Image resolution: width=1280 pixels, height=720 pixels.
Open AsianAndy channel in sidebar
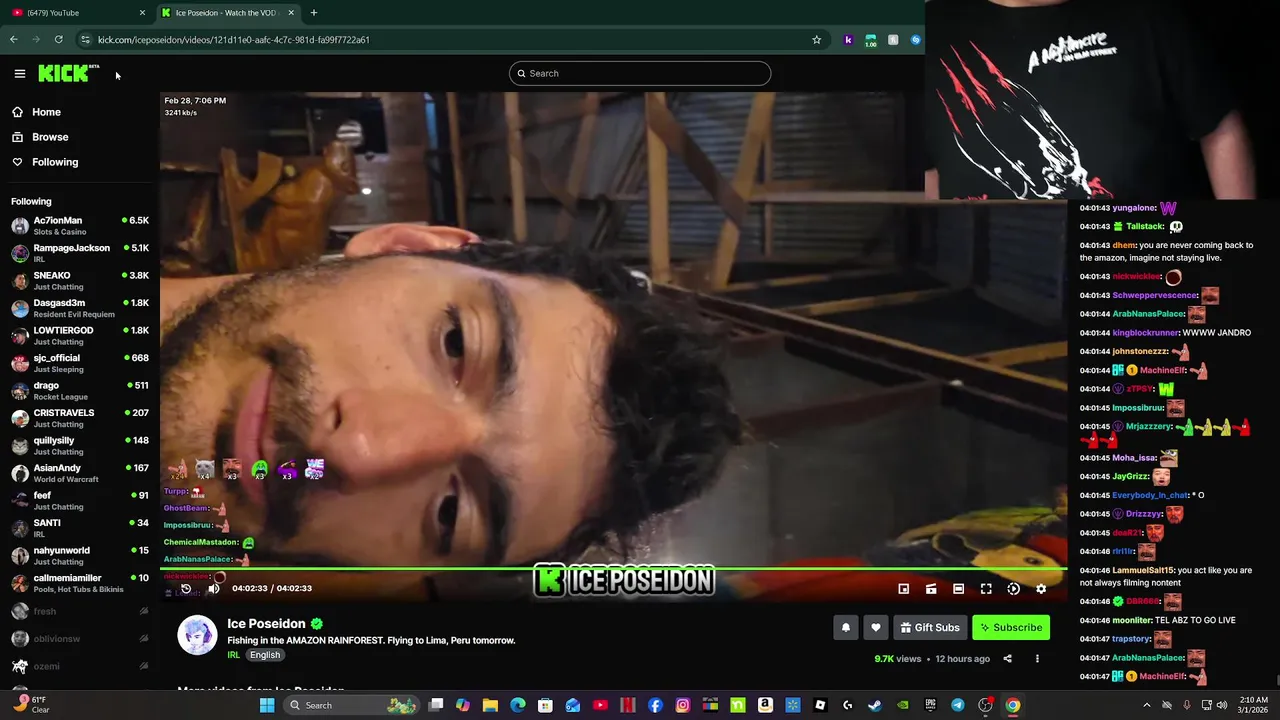click(80, 473)
